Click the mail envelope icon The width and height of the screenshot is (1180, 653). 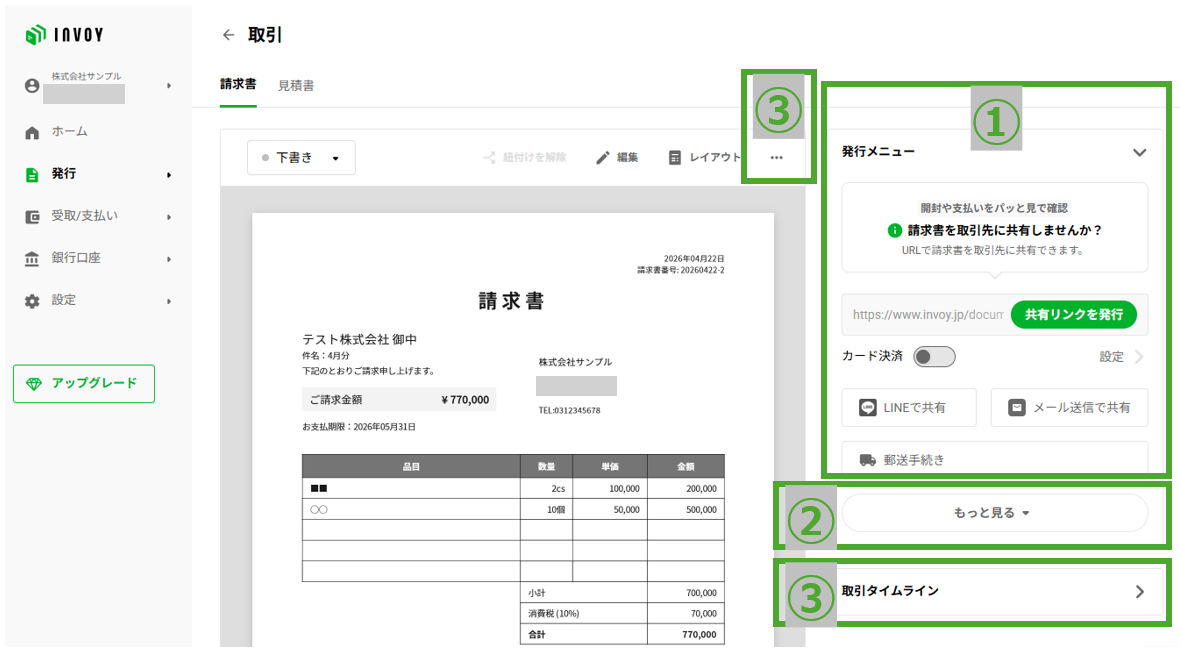pyautogui.click(x=1017, y=408)
